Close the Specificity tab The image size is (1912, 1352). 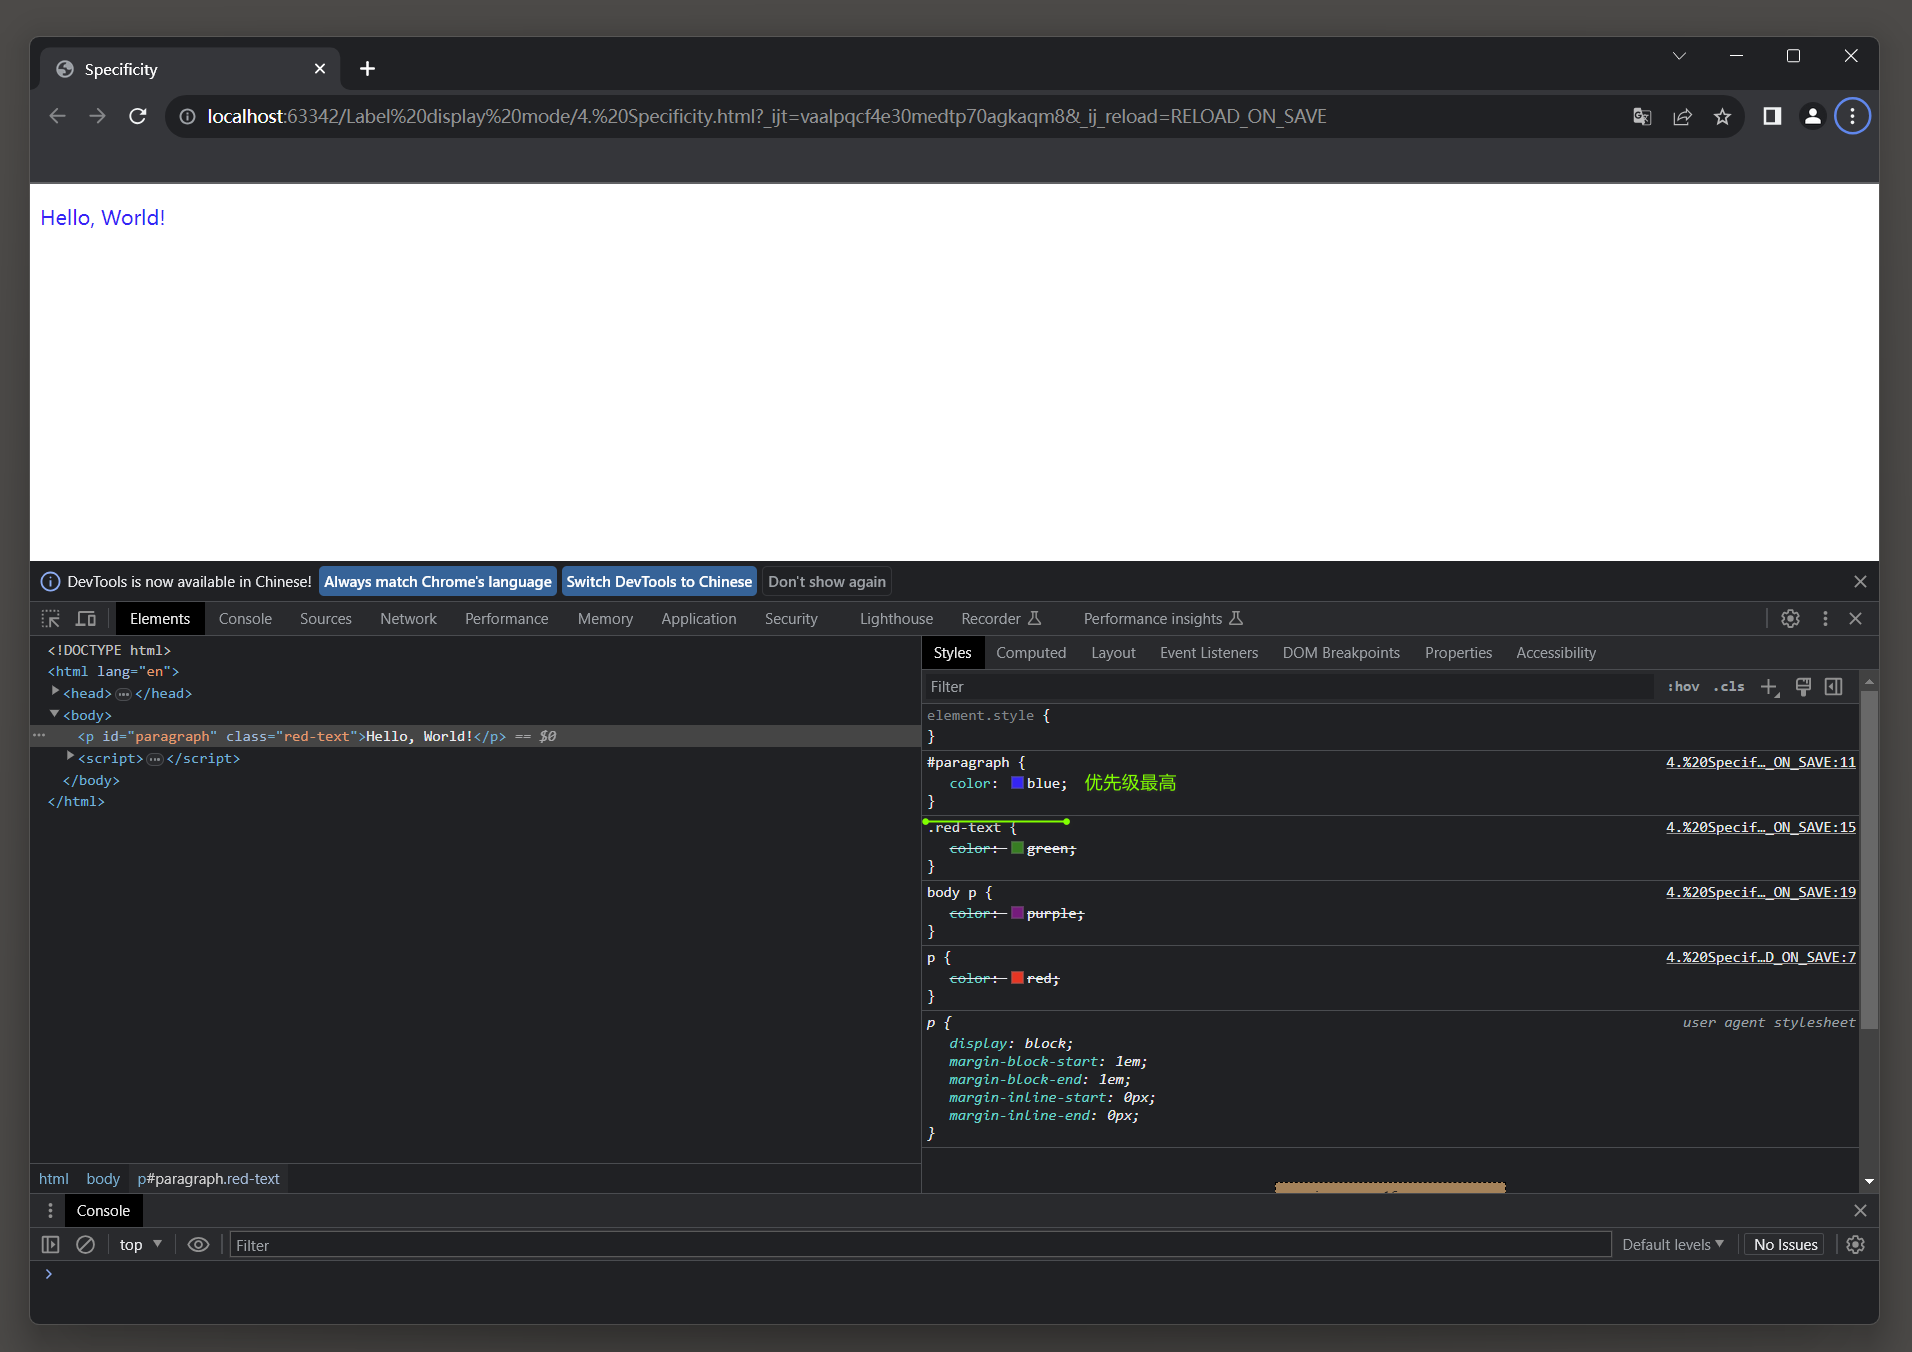[x=320, y=68]
